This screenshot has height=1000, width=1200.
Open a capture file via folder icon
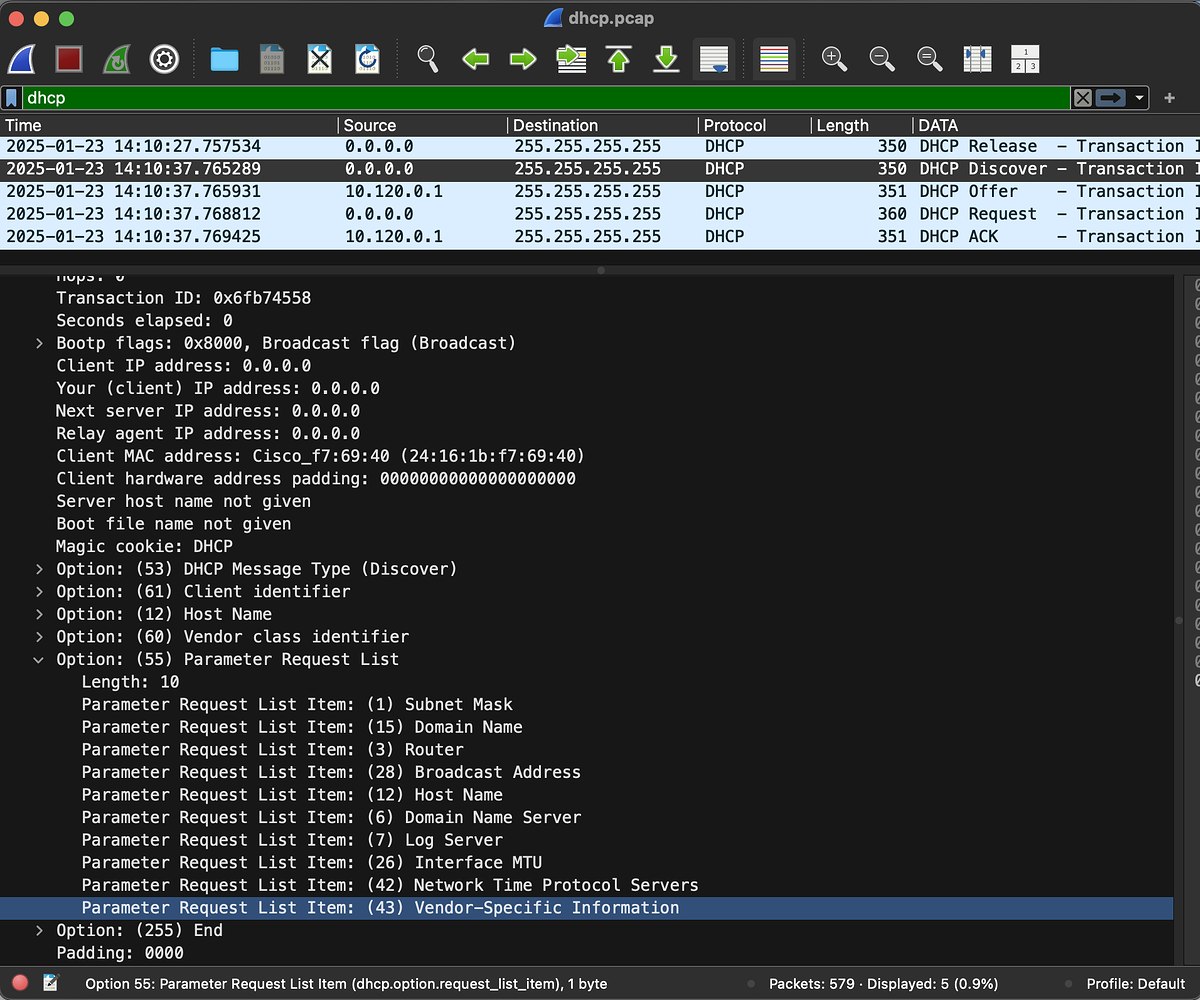coord(224,59)
